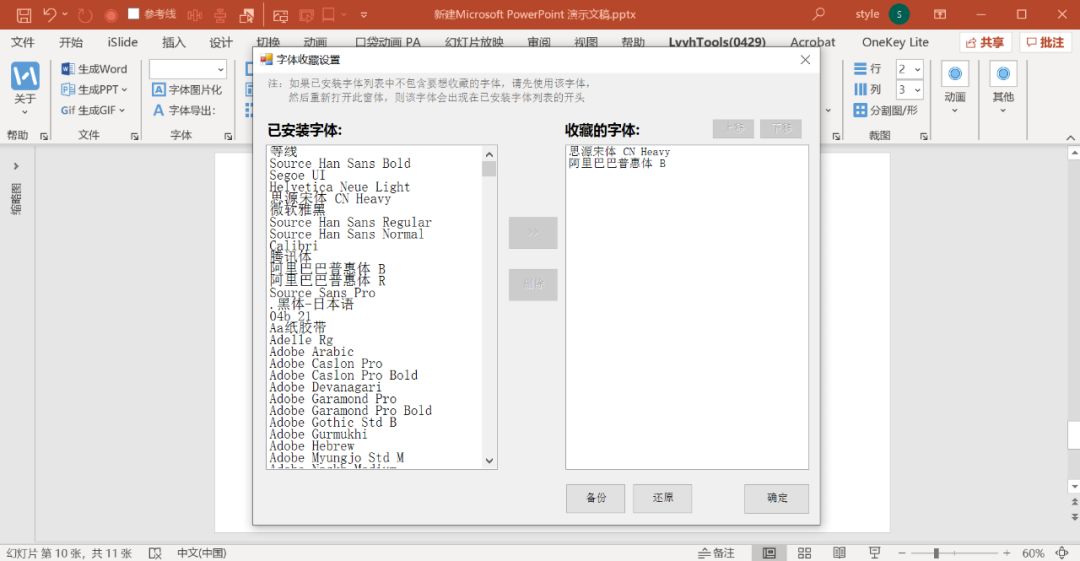This screenshot has width=1080, height=561.
Task: Save the presentation via Quick Access toolbar
Action: 23,14
